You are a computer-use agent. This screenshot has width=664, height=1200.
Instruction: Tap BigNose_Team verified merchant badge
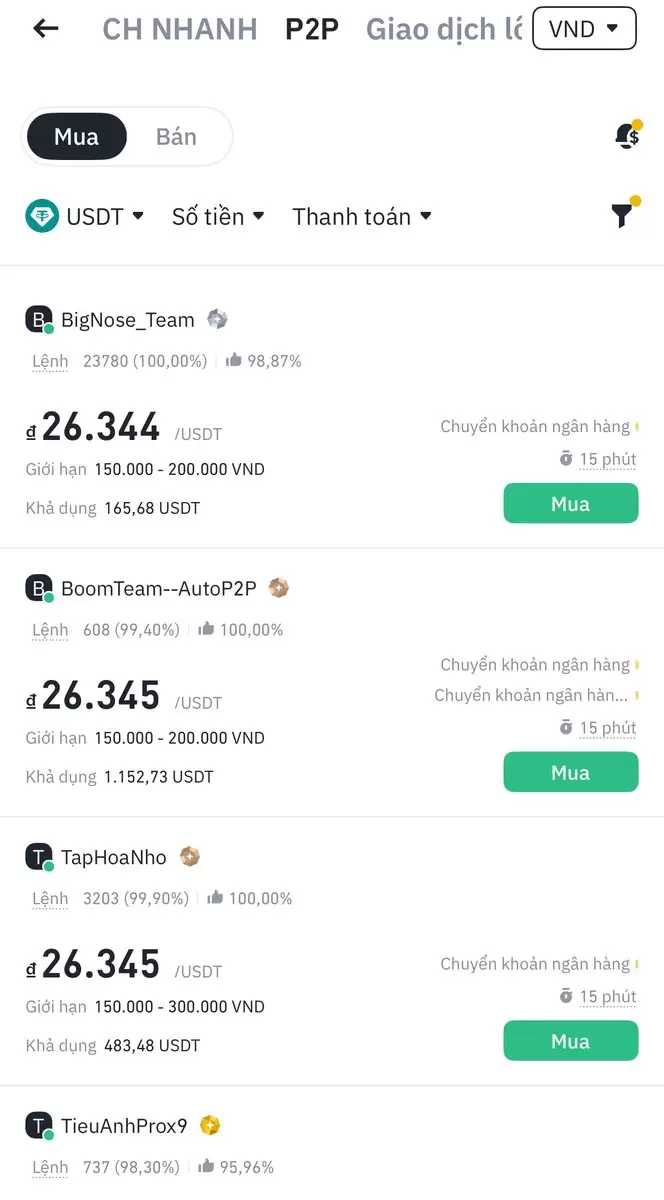point(217,319)
